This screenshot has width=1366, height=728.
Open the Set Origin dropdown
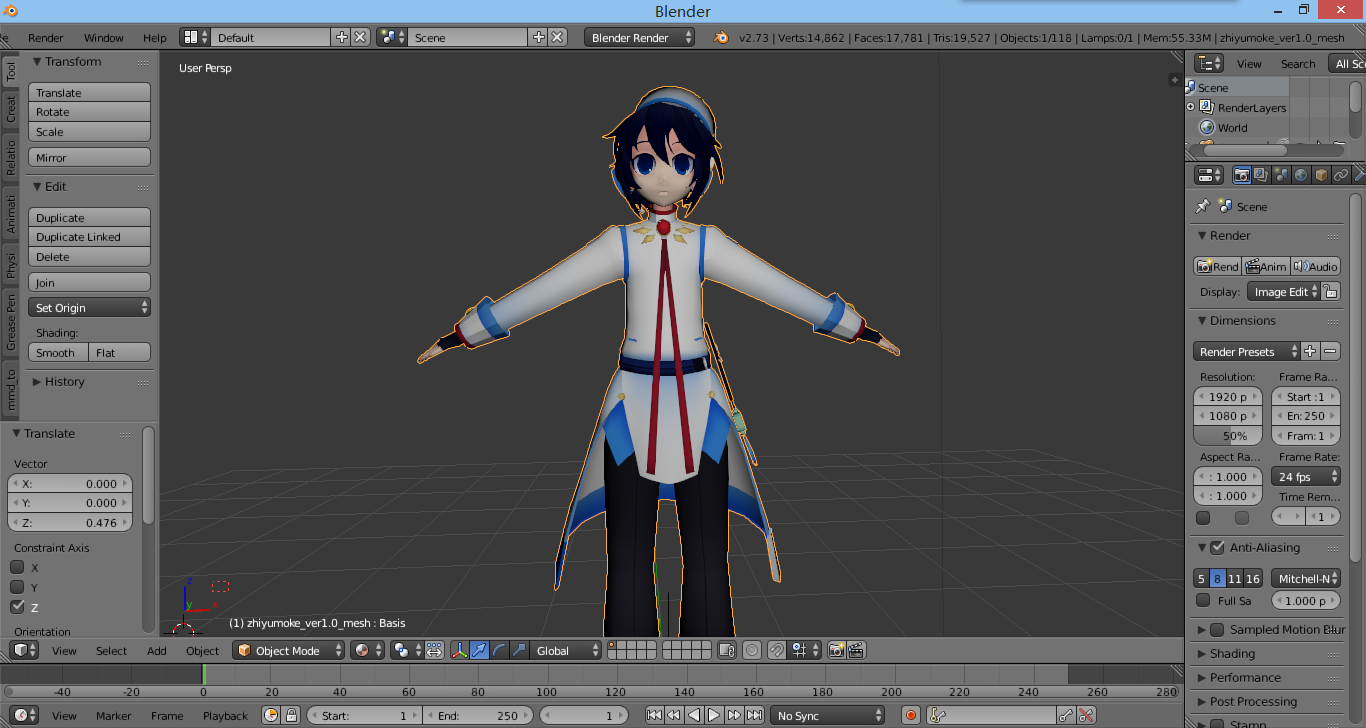point(89,307)
